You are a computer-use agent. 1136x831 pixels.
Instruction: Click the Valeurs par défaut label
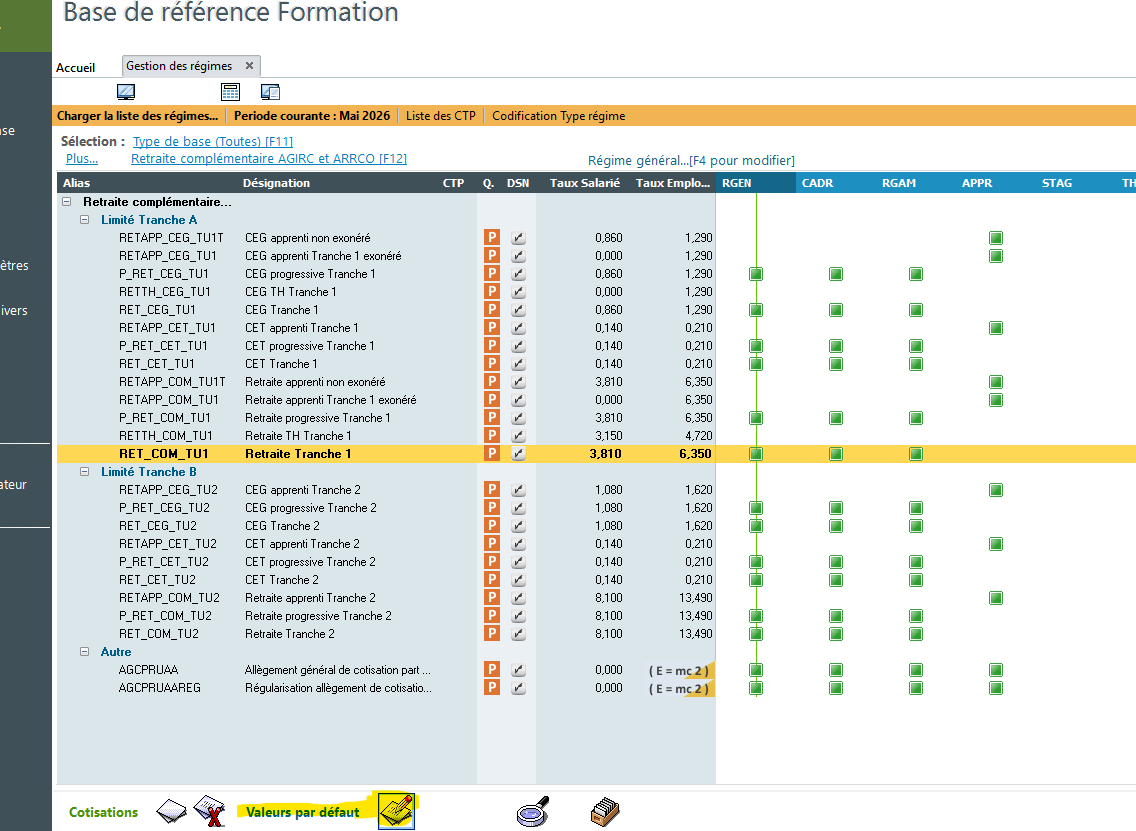[302, 812]
